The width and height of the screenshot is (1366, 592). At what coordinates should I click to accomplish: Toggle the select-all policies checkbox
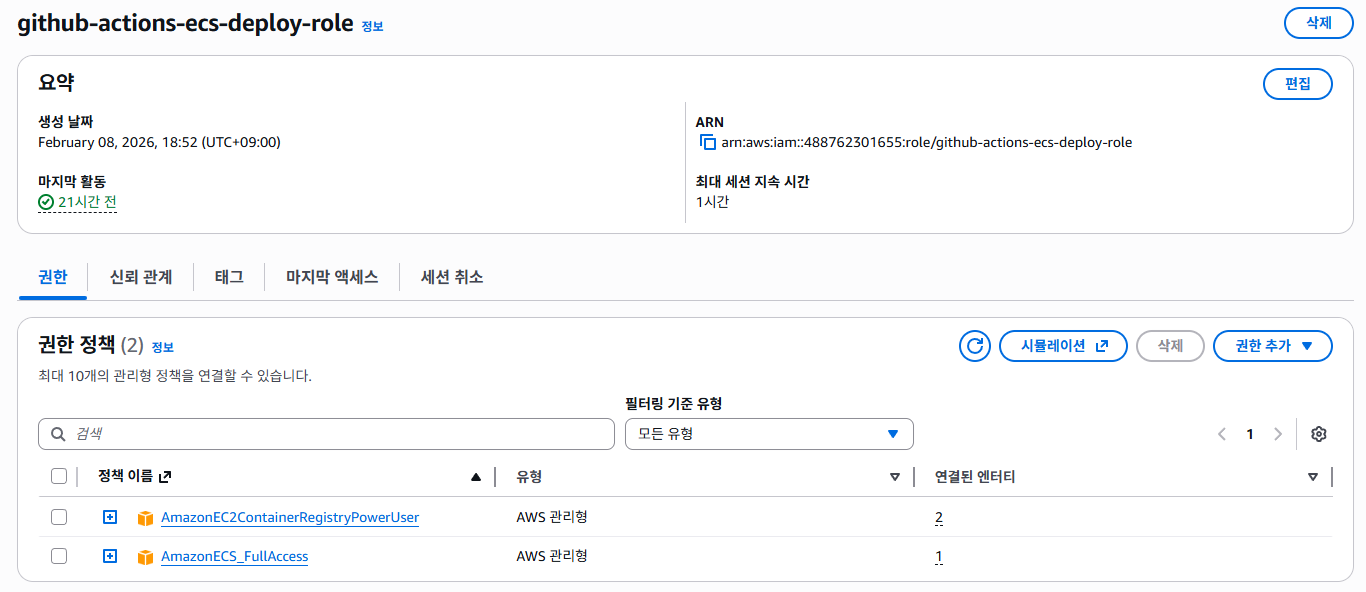[59, 477]
